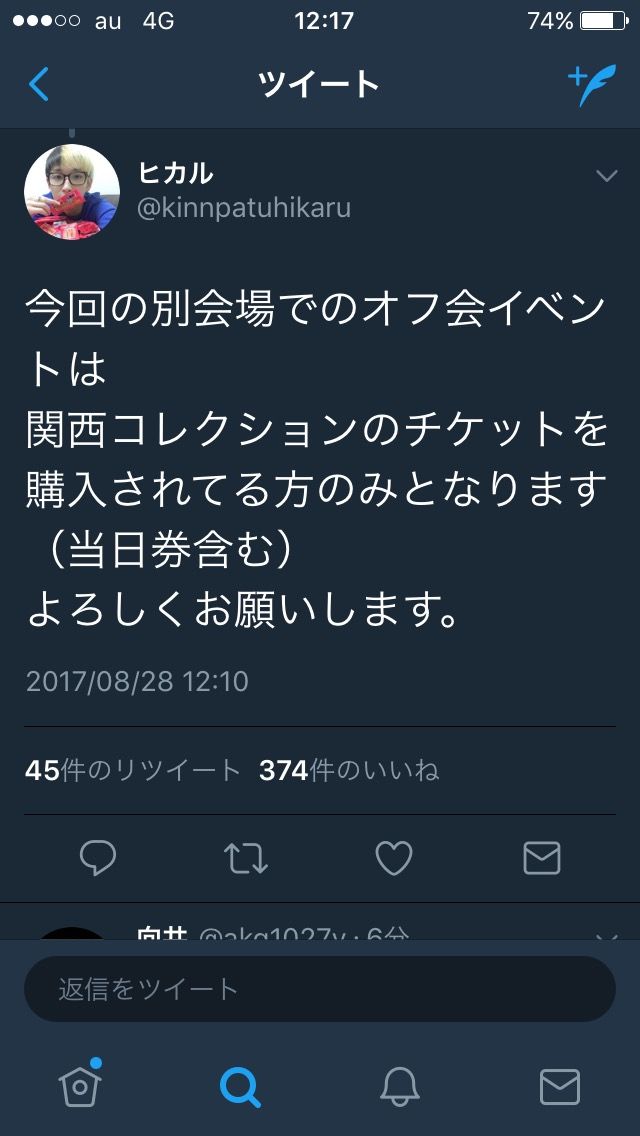The image size is (640, 1136).
Task: Open the Home tab in the bottom bar
Action: coord(80,1083)
